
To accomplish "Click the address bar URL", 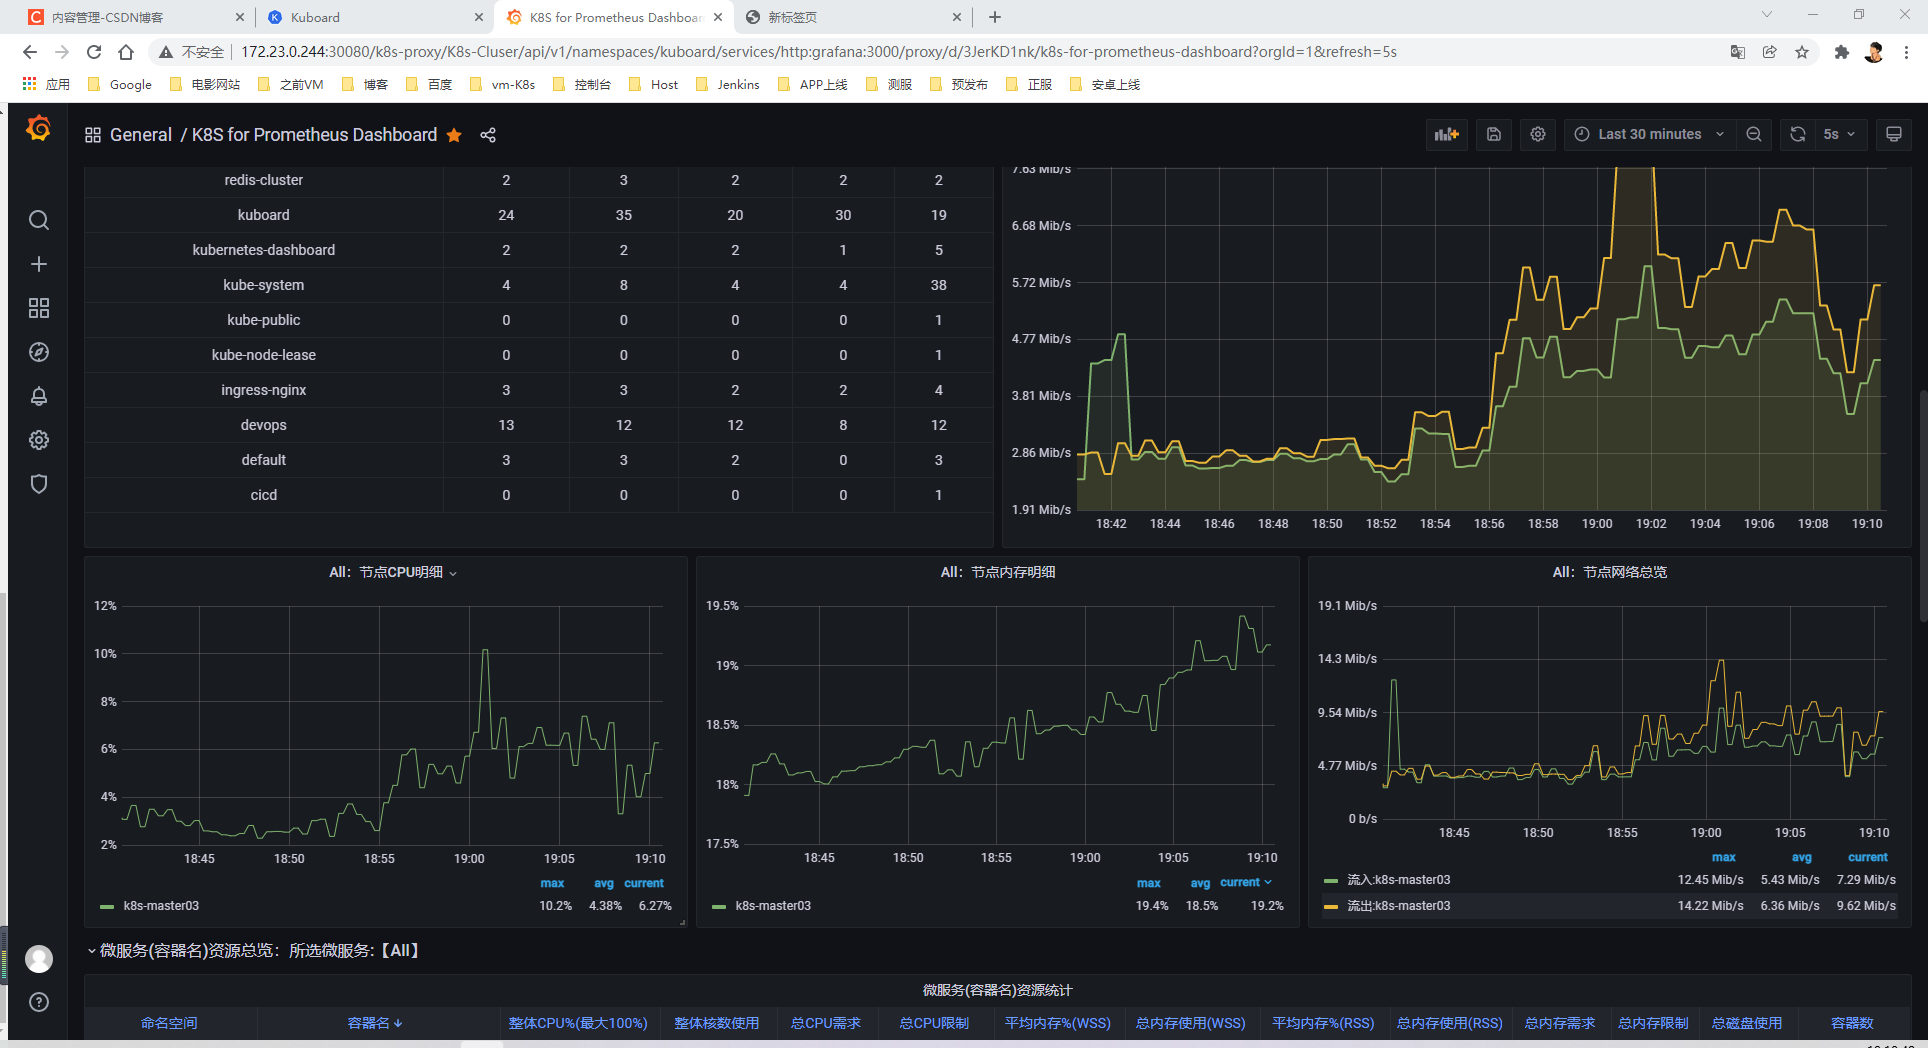I will point(818,52).
